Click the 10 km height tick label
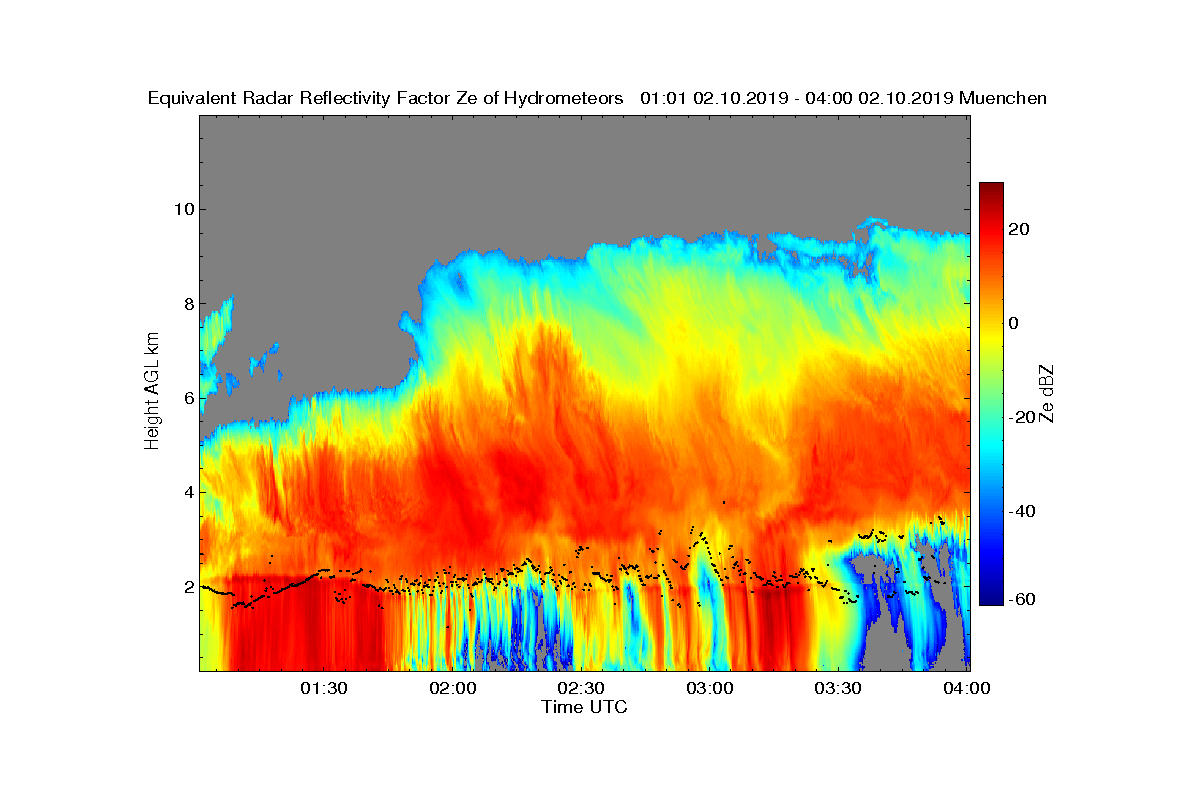Viewport: 1200px width, 800px height. coord(181,209)
